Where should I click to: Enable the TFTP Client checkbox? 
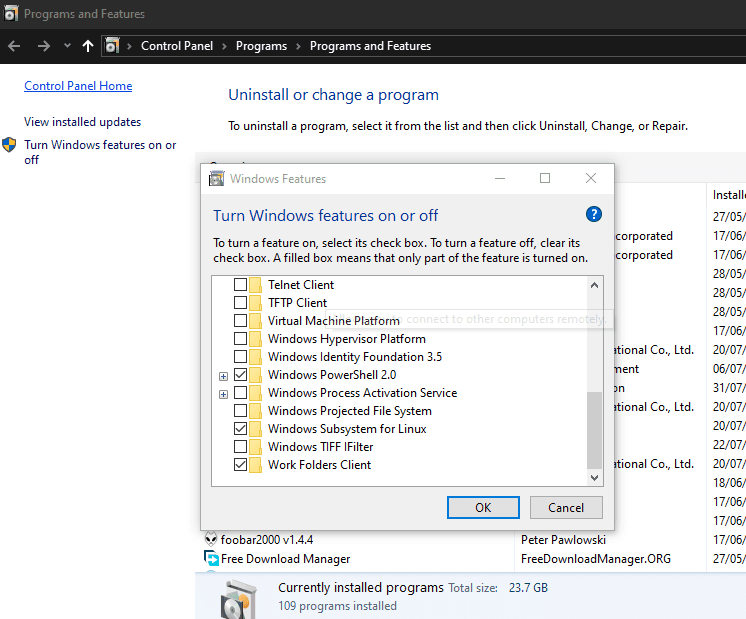[x=240, y=303]
